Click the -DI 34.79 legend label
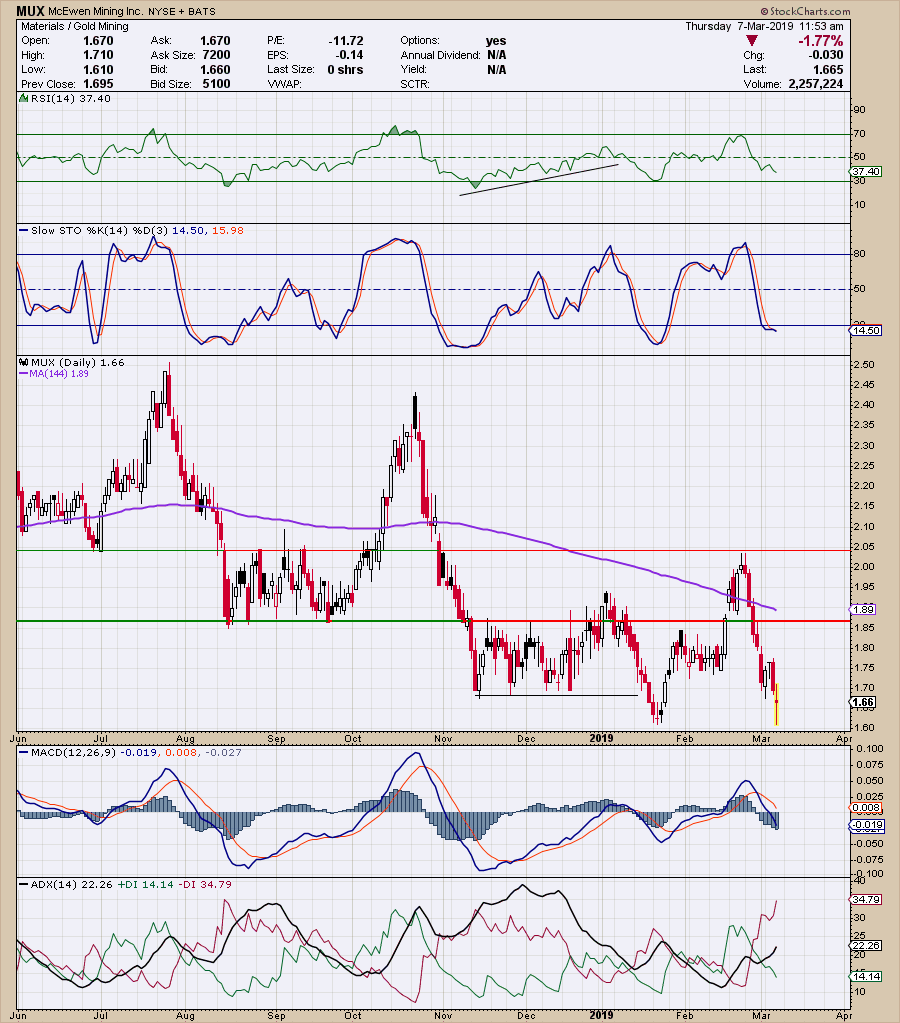900x1023 pixels. coord(206,885)
